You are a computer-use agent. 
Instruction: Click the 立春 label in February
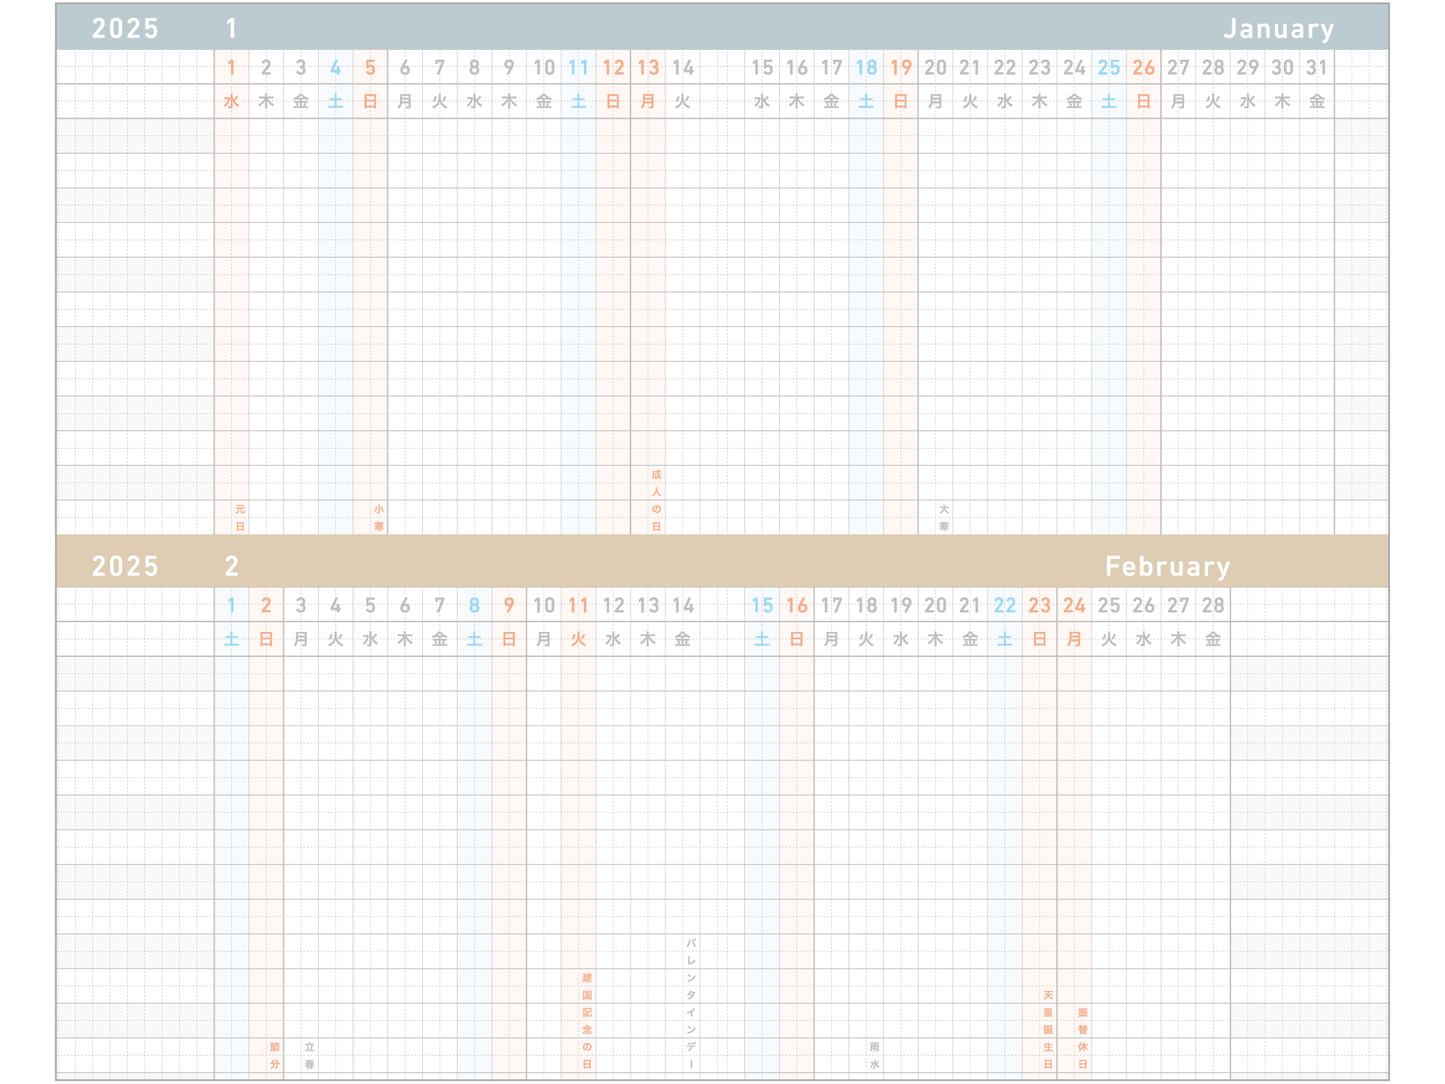[309, 1056]
